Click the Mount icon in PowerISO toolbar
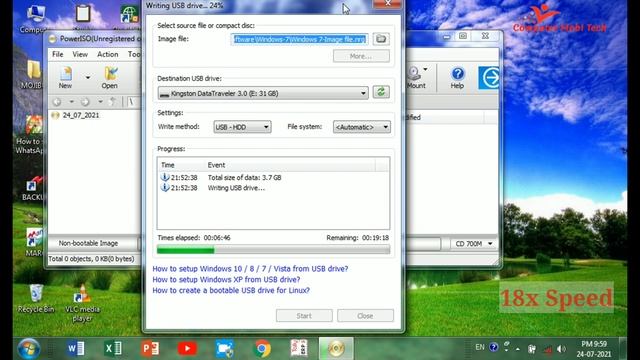640x360 pixels. (x=416, y=78)
